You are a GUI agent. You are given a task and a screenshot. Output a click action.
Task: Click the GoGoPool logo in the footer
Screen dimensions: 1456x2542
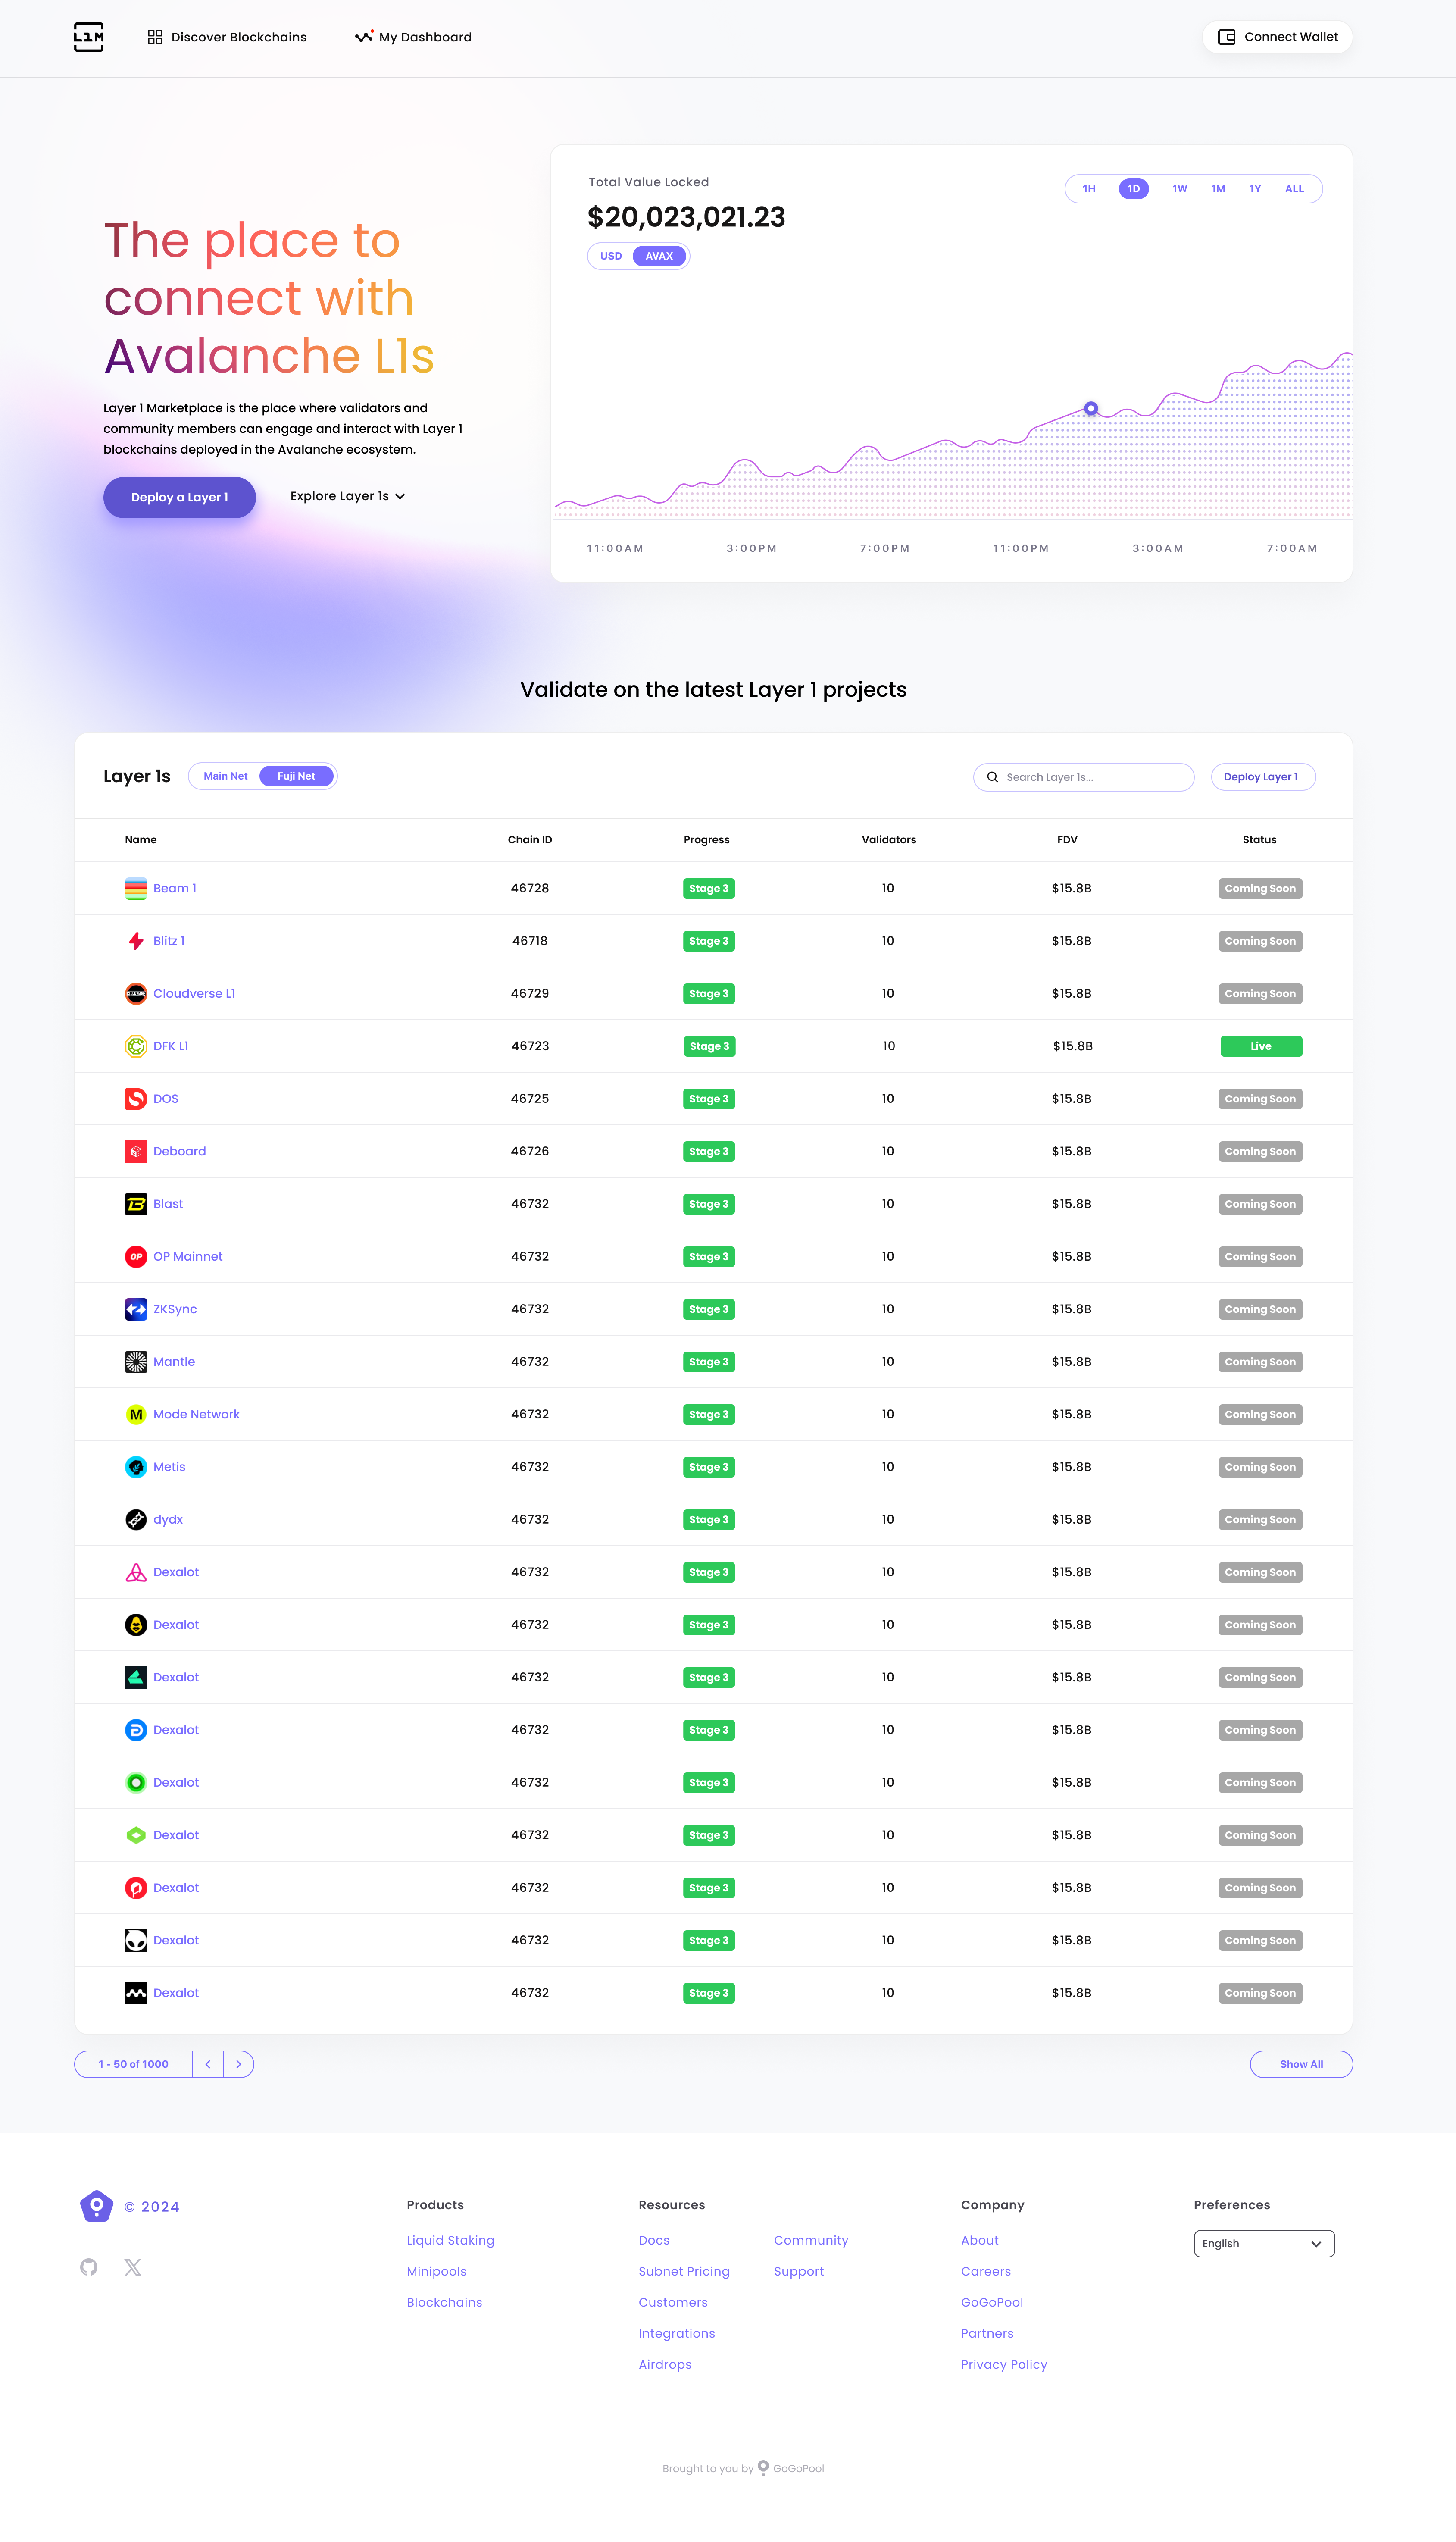tap(96, 2206)
